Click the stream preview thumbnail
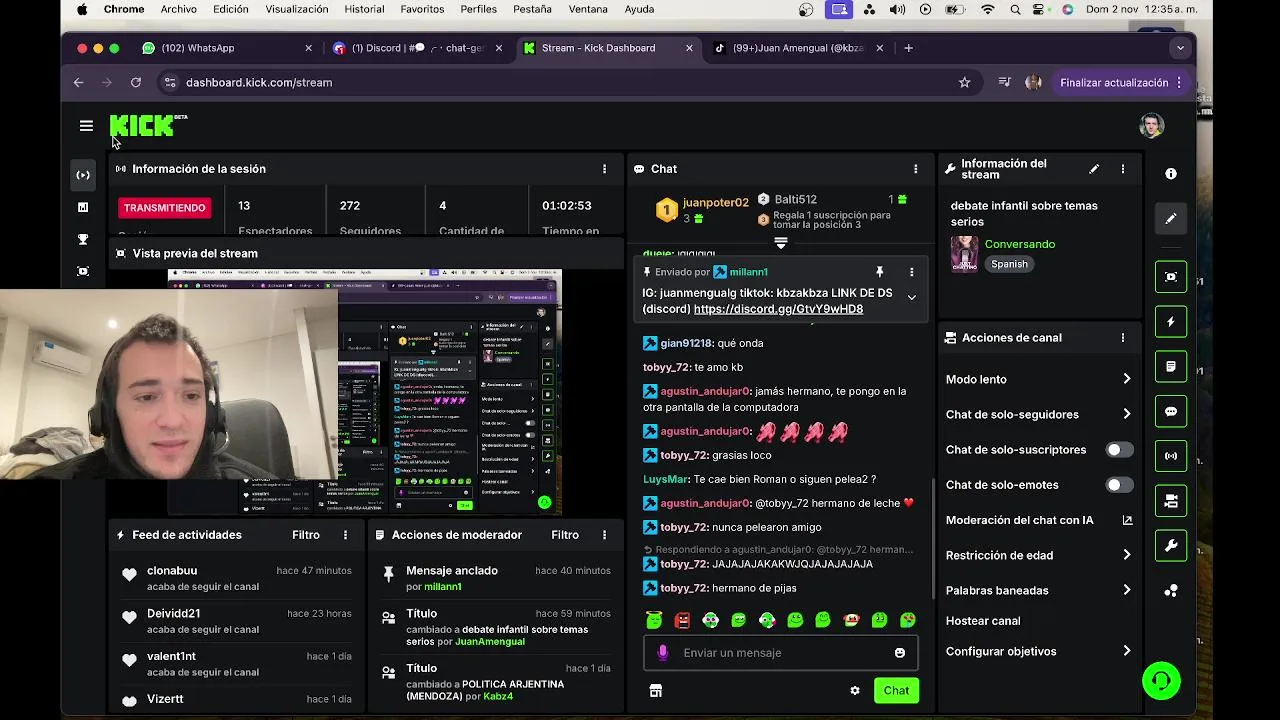 [365, 392]
